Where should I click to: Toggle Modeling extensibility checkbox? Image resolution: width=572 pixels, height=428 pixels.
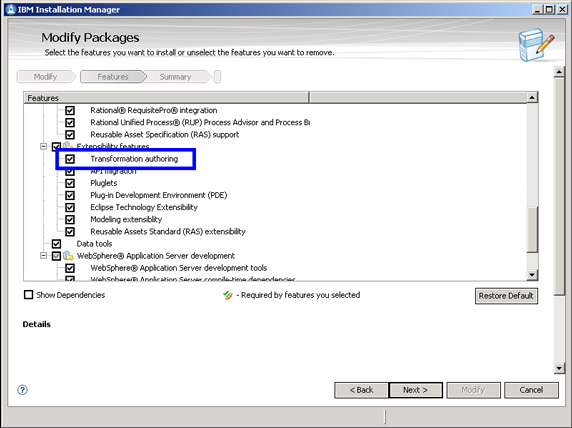(70, 219)
